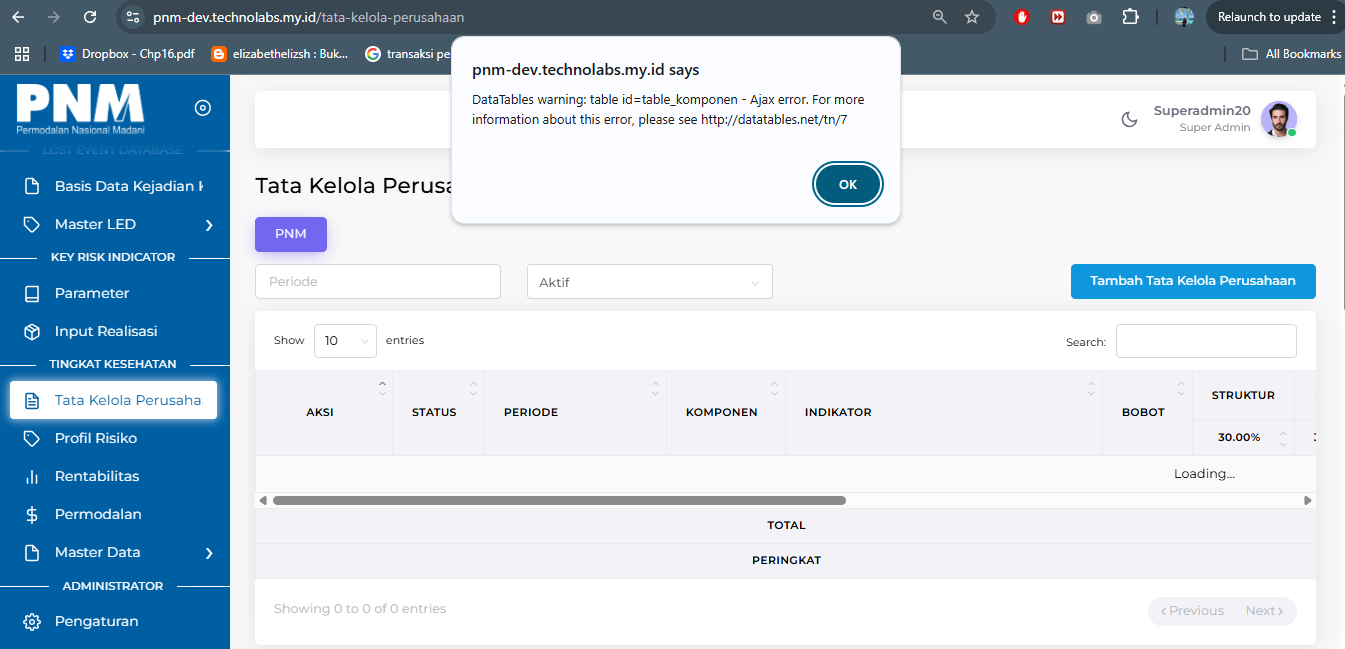
Task: Open the All Bookmarks folder
Action: pos(1291,54)
